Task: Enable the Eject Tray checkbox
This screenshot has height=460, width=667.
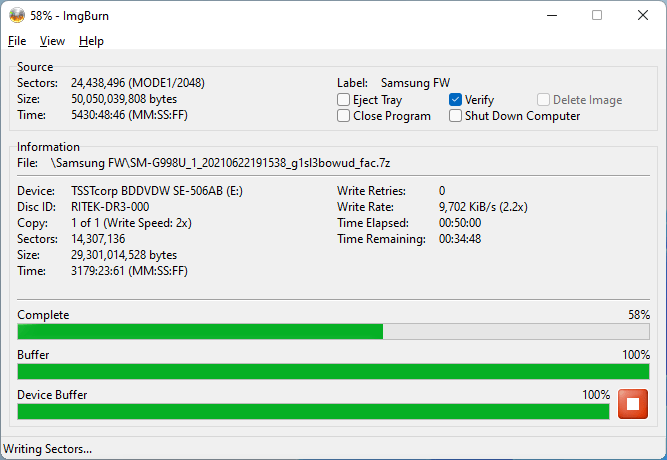Action: click(344, 100)
